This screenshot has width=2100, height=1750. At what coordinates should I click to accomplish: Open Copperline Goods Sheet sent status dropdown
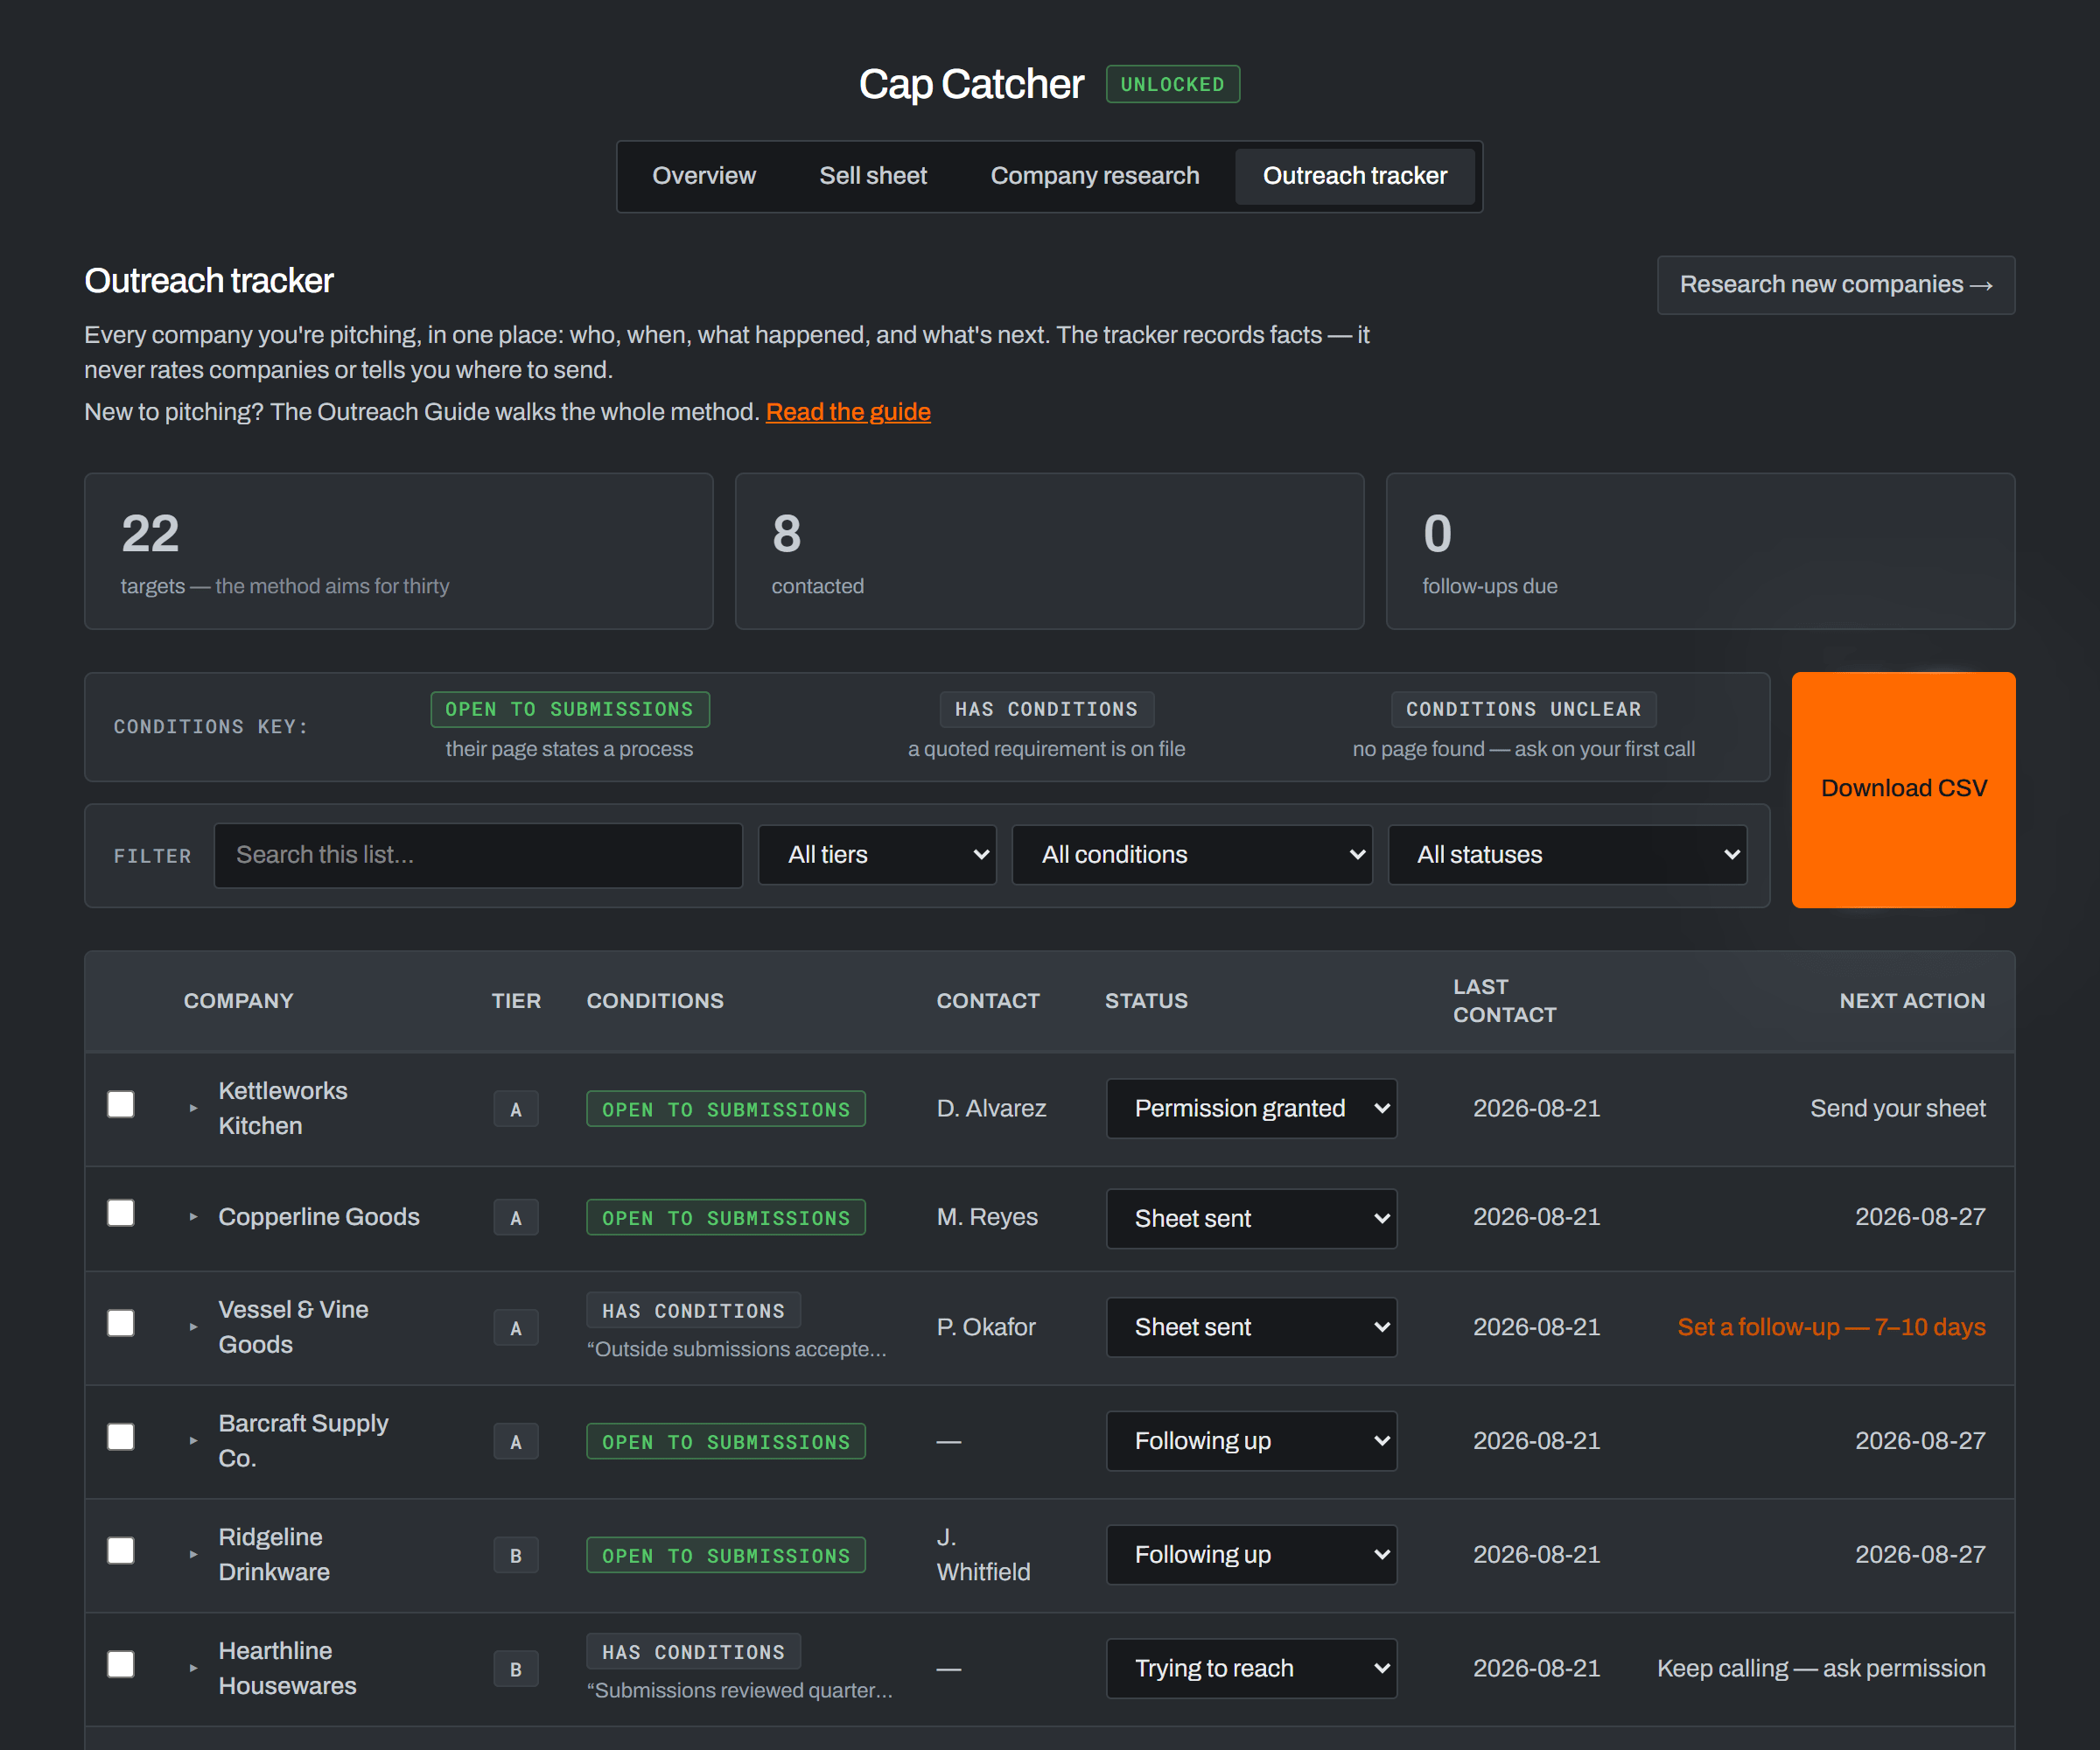[x=1251, y=1218]
